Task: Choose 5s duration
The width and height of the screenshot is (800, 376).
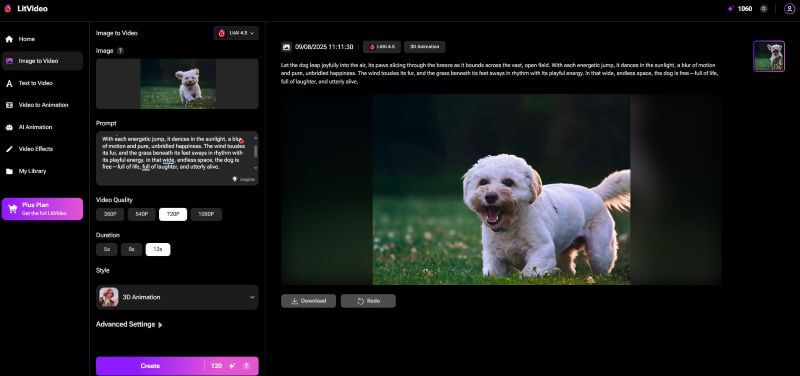Action: (107, 249)
